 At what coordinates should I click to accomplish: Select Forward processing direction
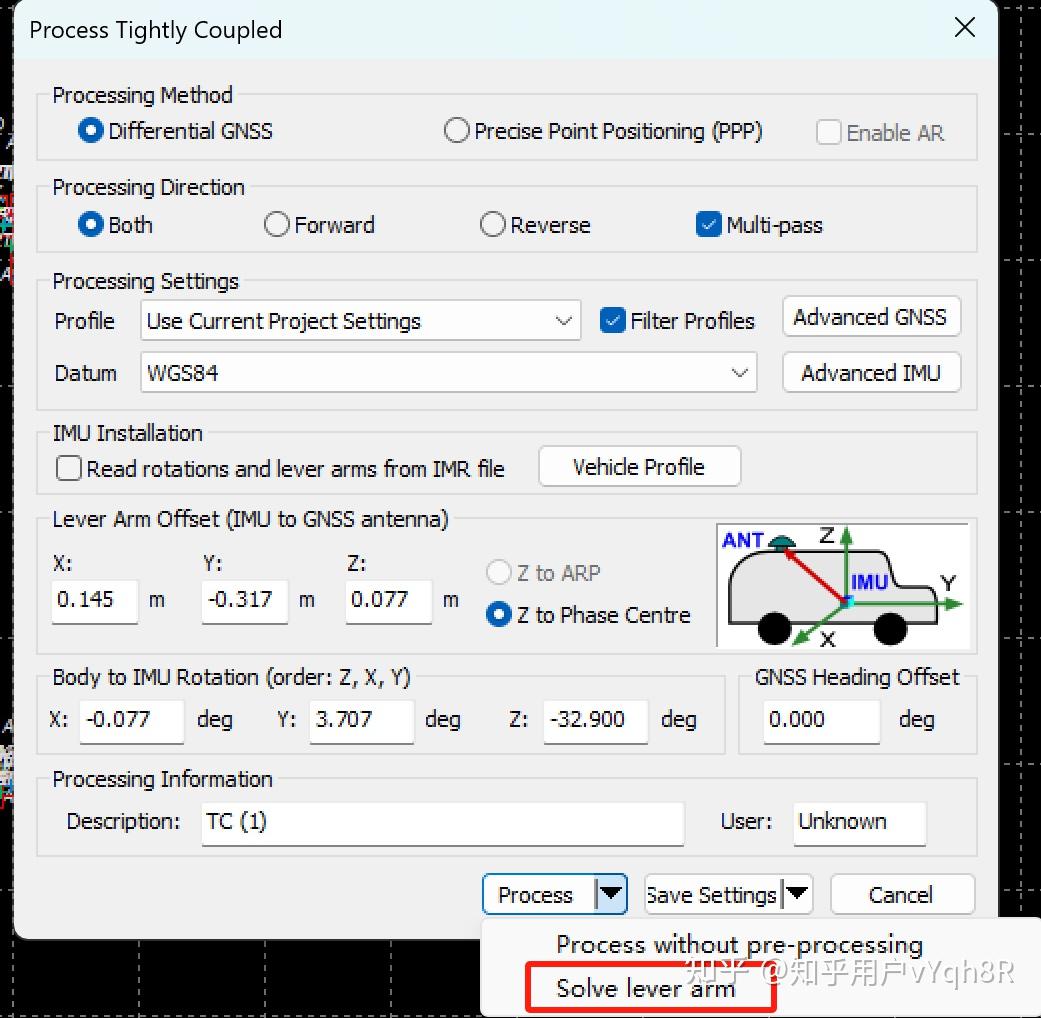point(276,225)
